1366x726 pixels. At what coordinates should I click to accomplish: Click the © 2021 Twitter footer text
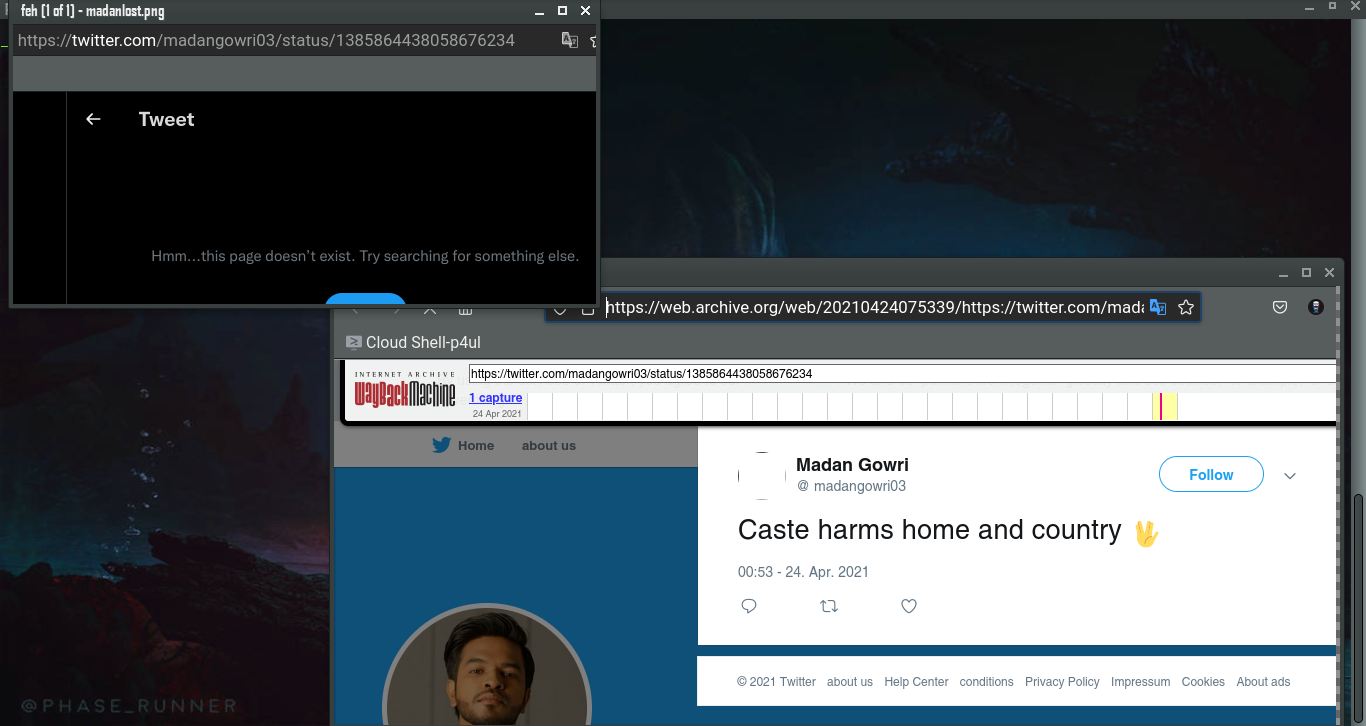776,682
